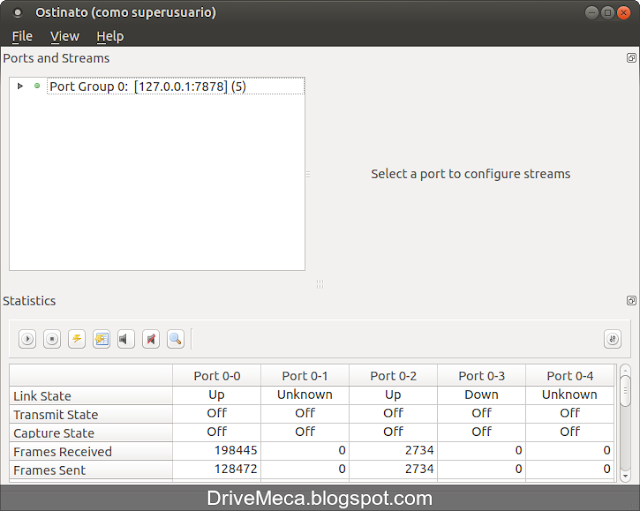Expand Port Group 0 tree node

tap(20, 86)
